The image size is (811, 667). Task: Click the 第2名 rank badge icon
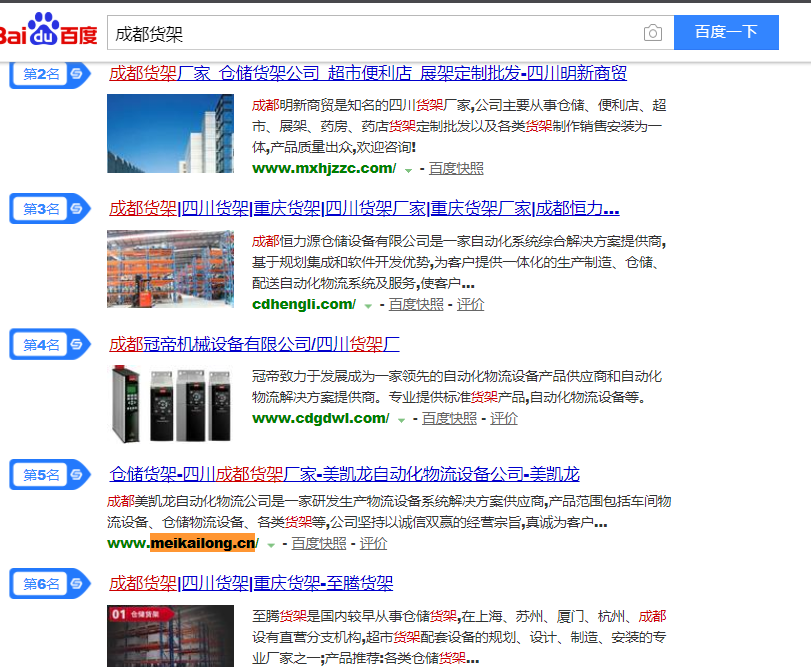coord(50,74)
